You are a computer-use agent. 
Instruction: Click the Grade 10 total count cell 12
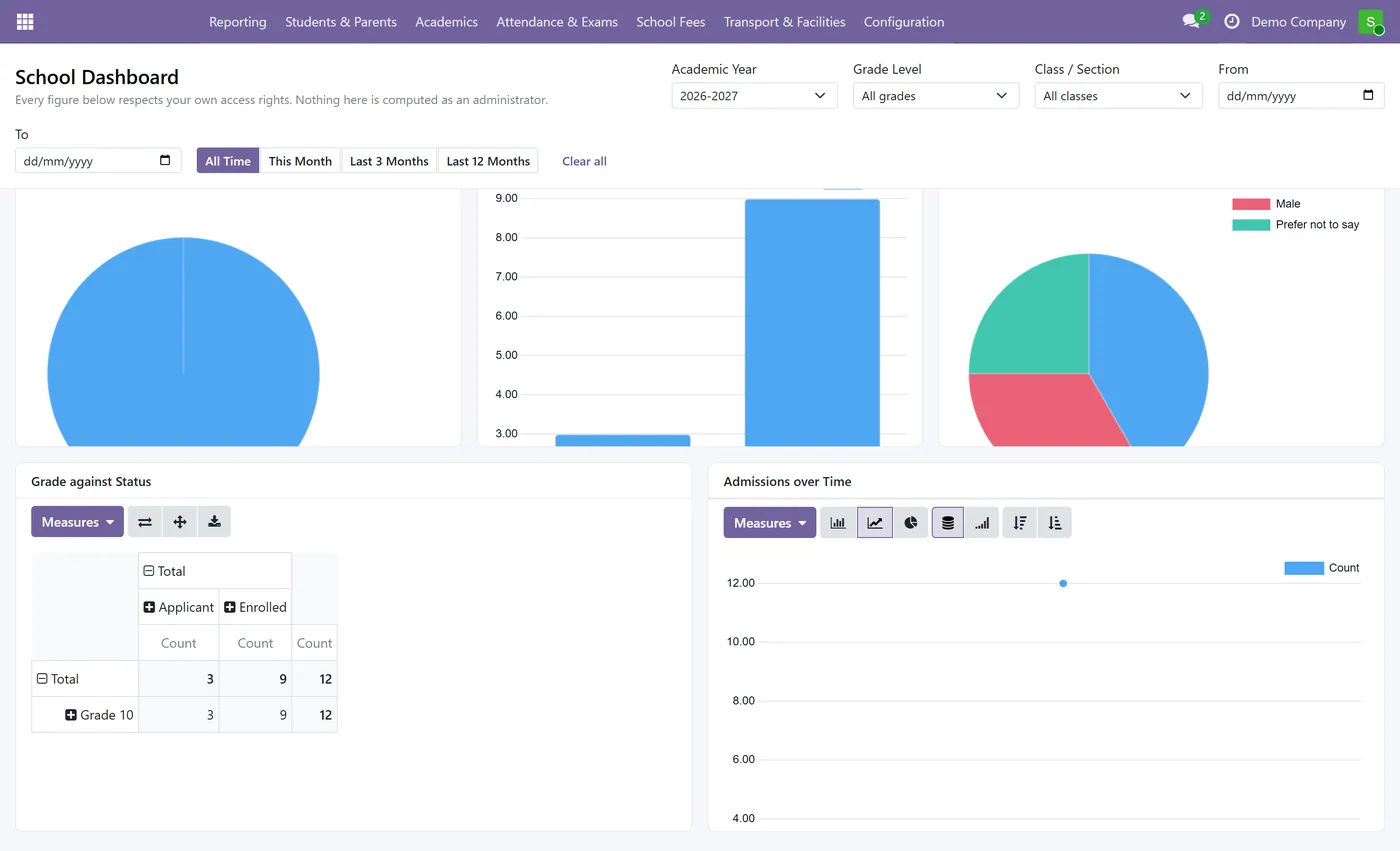point(314,715)
